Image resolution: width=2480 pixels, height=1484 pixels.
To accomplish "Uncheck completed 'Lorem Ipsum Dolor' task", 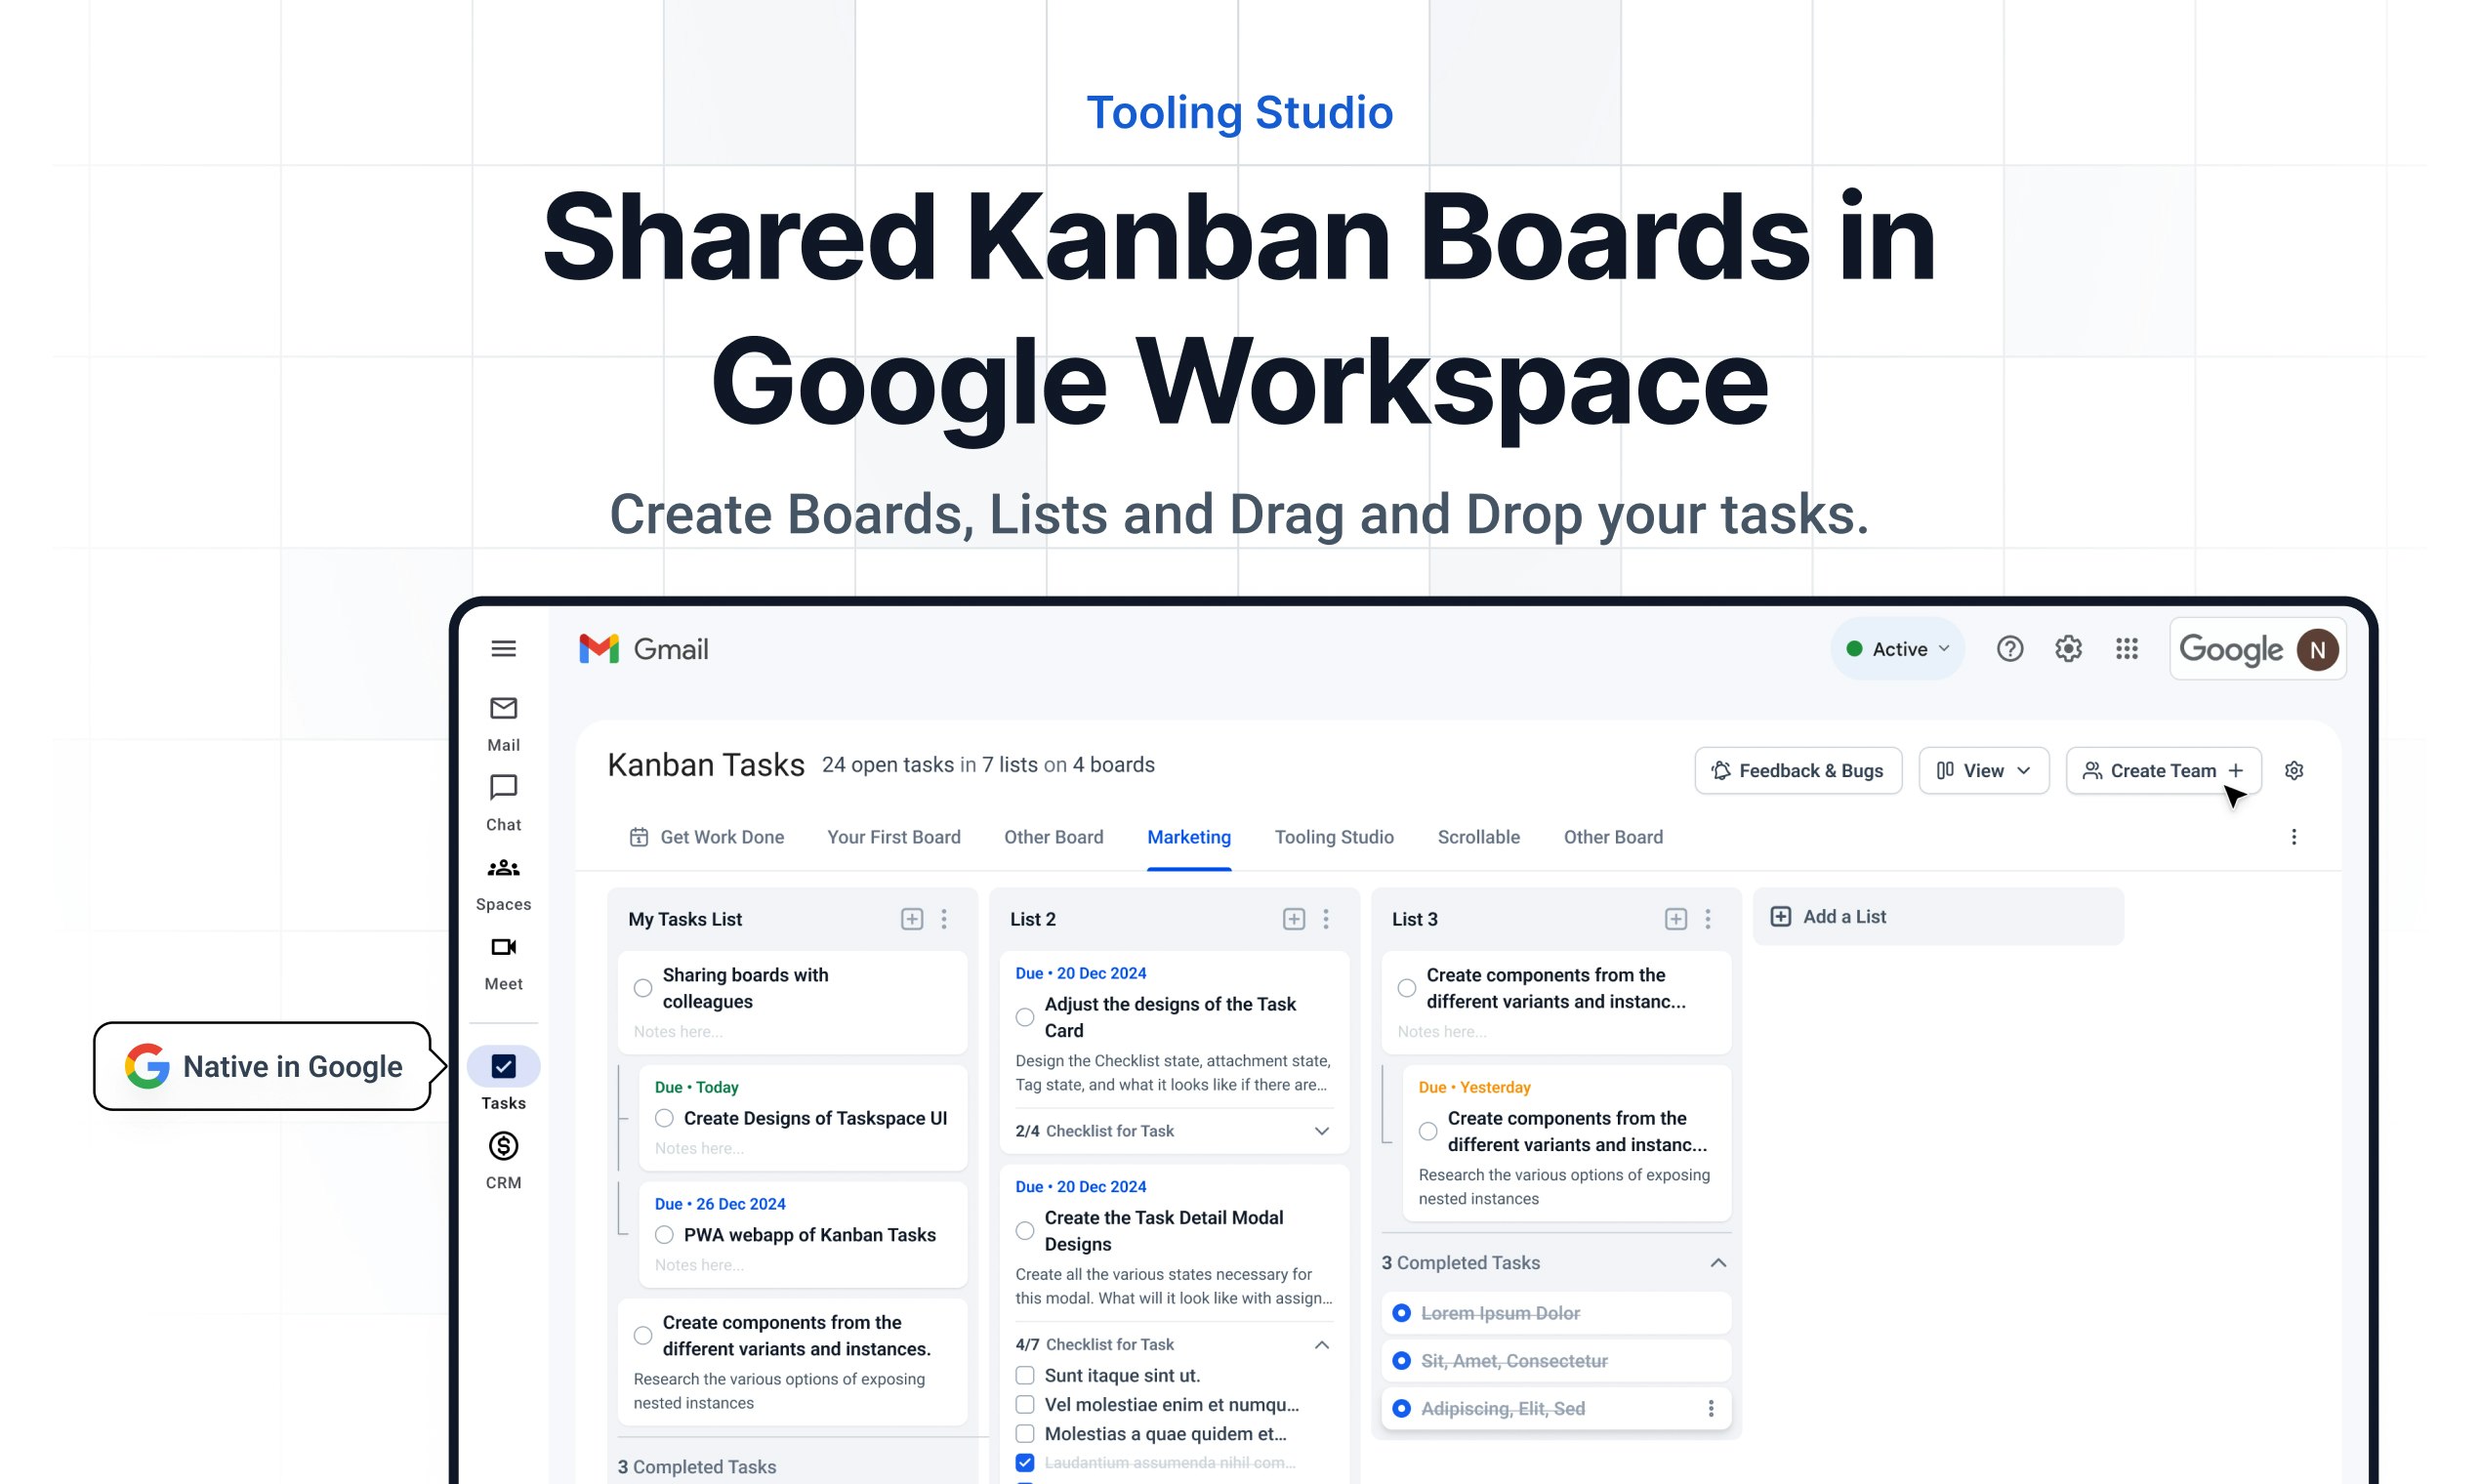I will 1402,1313.
